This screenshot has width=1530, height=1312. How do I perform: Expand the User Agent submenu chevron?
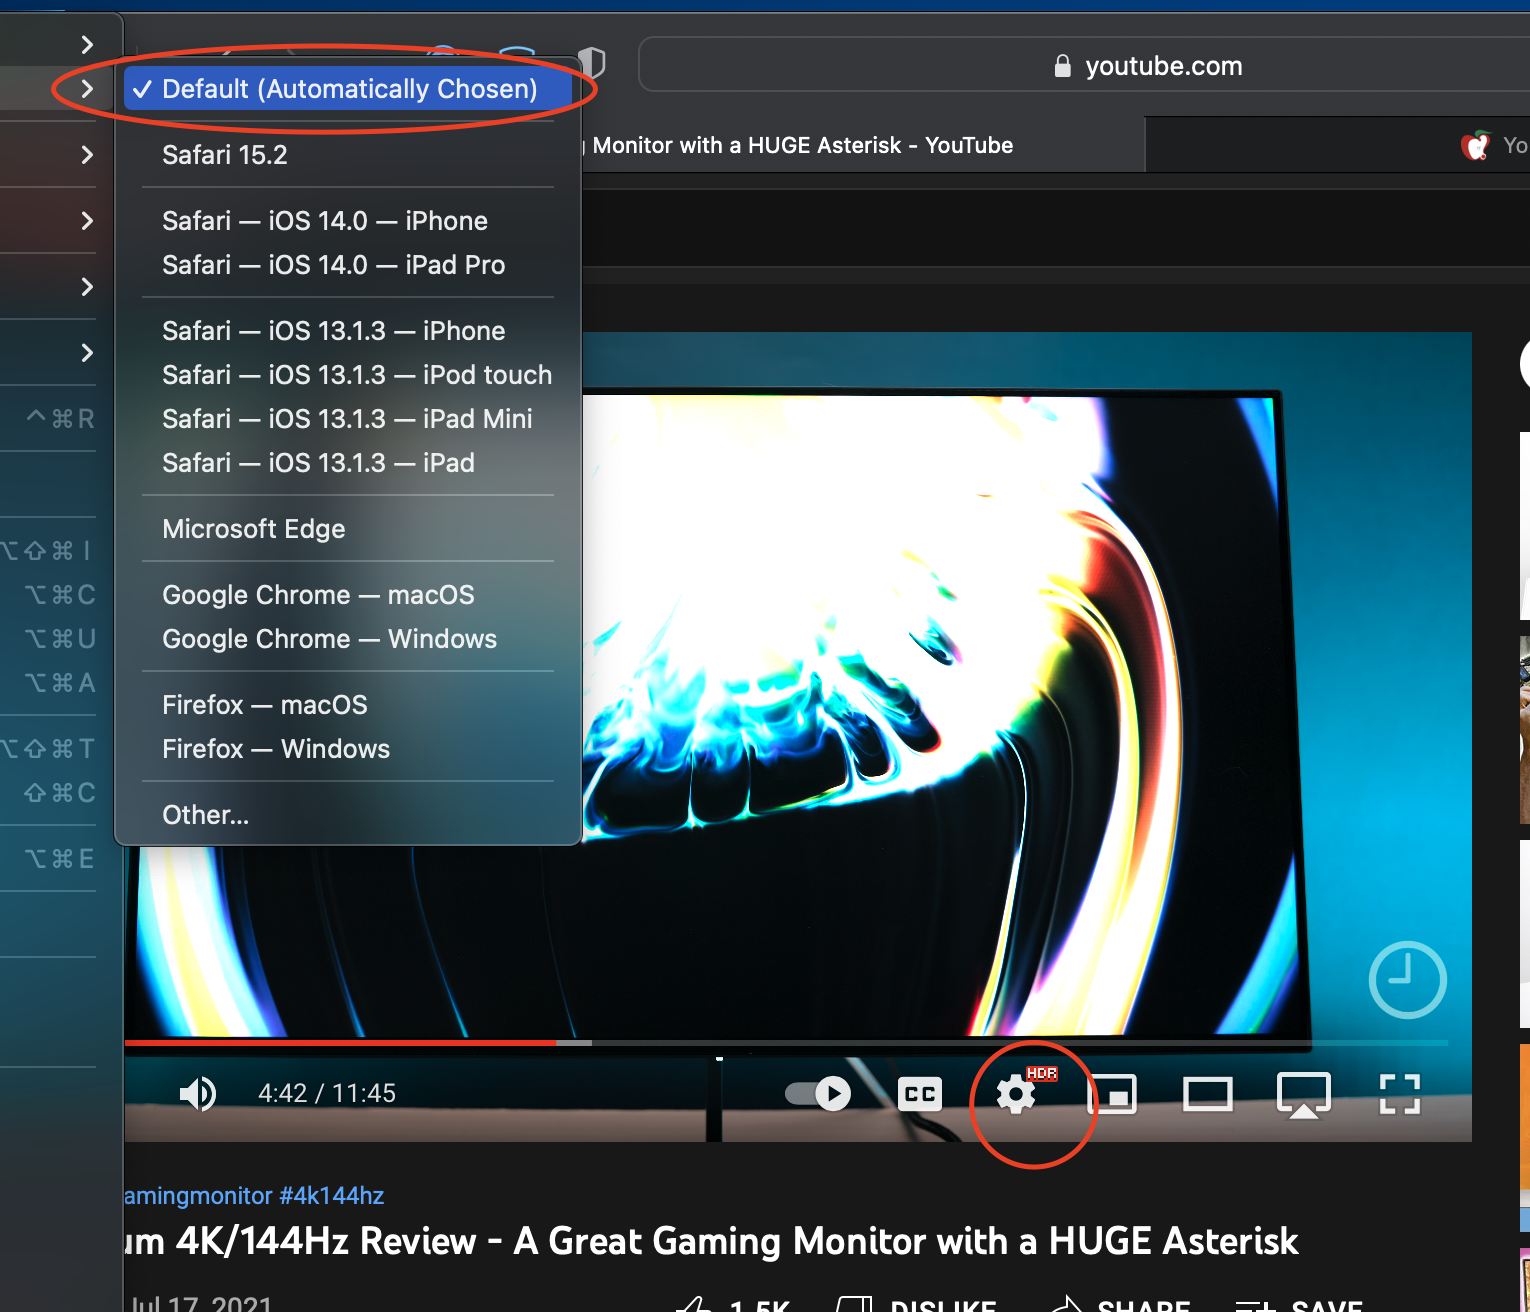point(87,89)
